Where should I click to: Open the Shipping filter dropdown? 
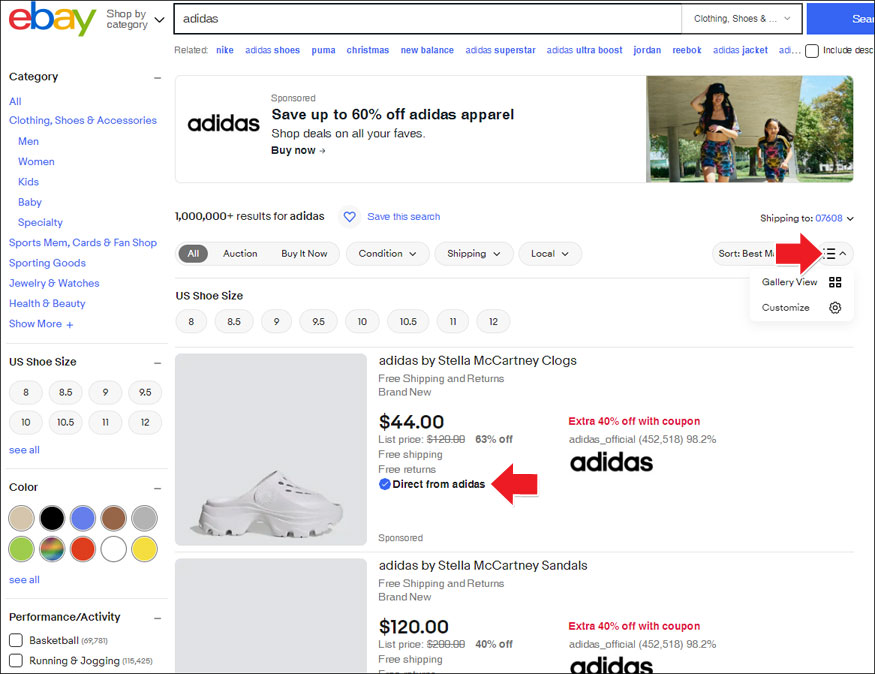(473, 253)
